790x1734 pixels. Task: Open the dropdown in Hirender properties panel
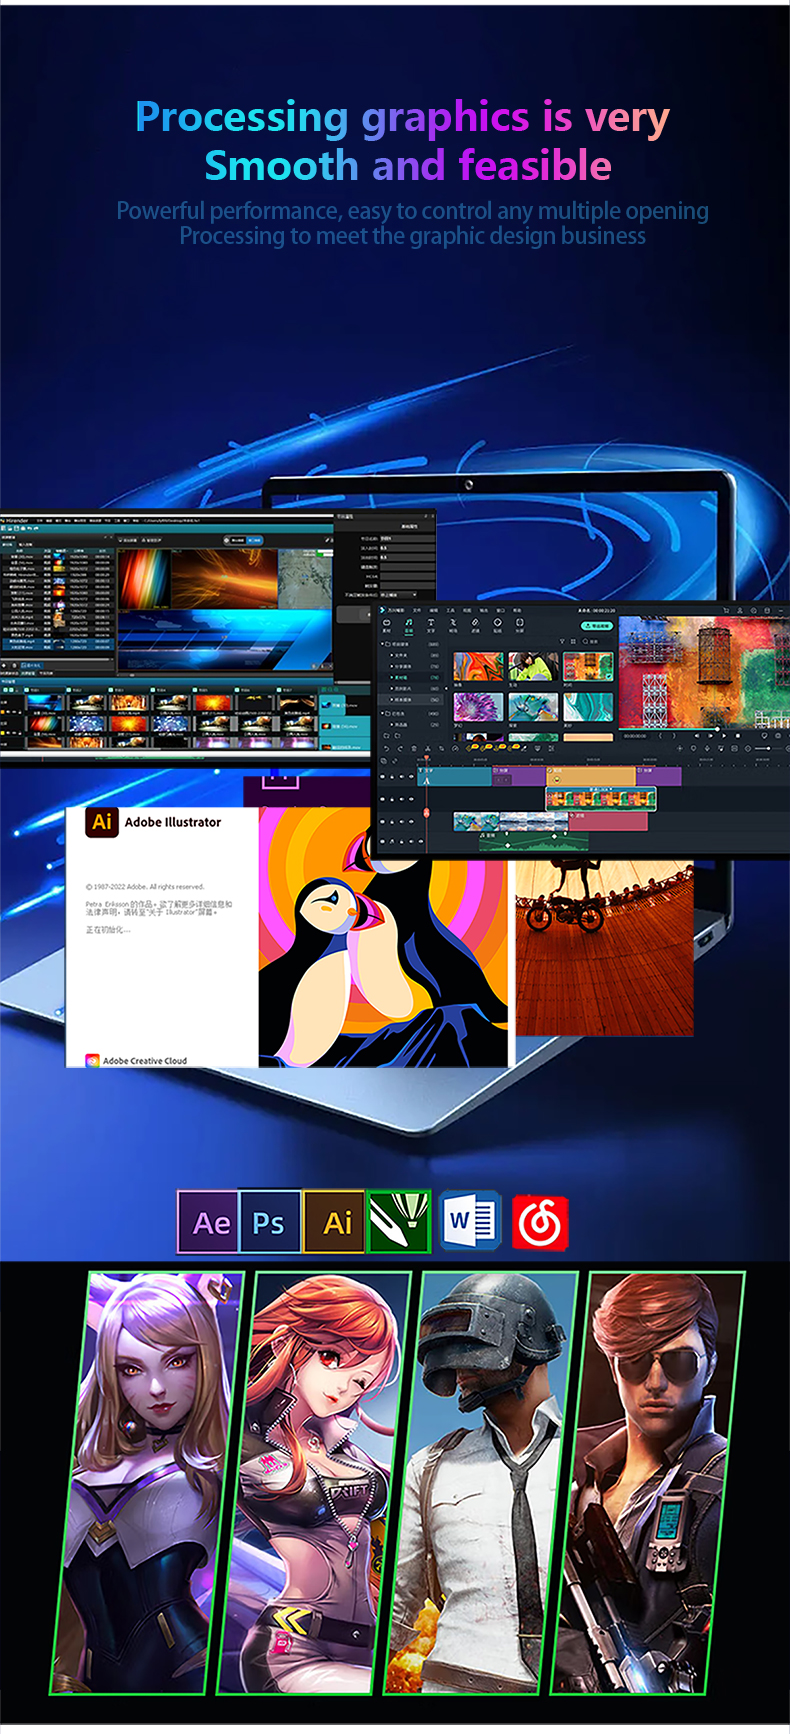[398, 595]
